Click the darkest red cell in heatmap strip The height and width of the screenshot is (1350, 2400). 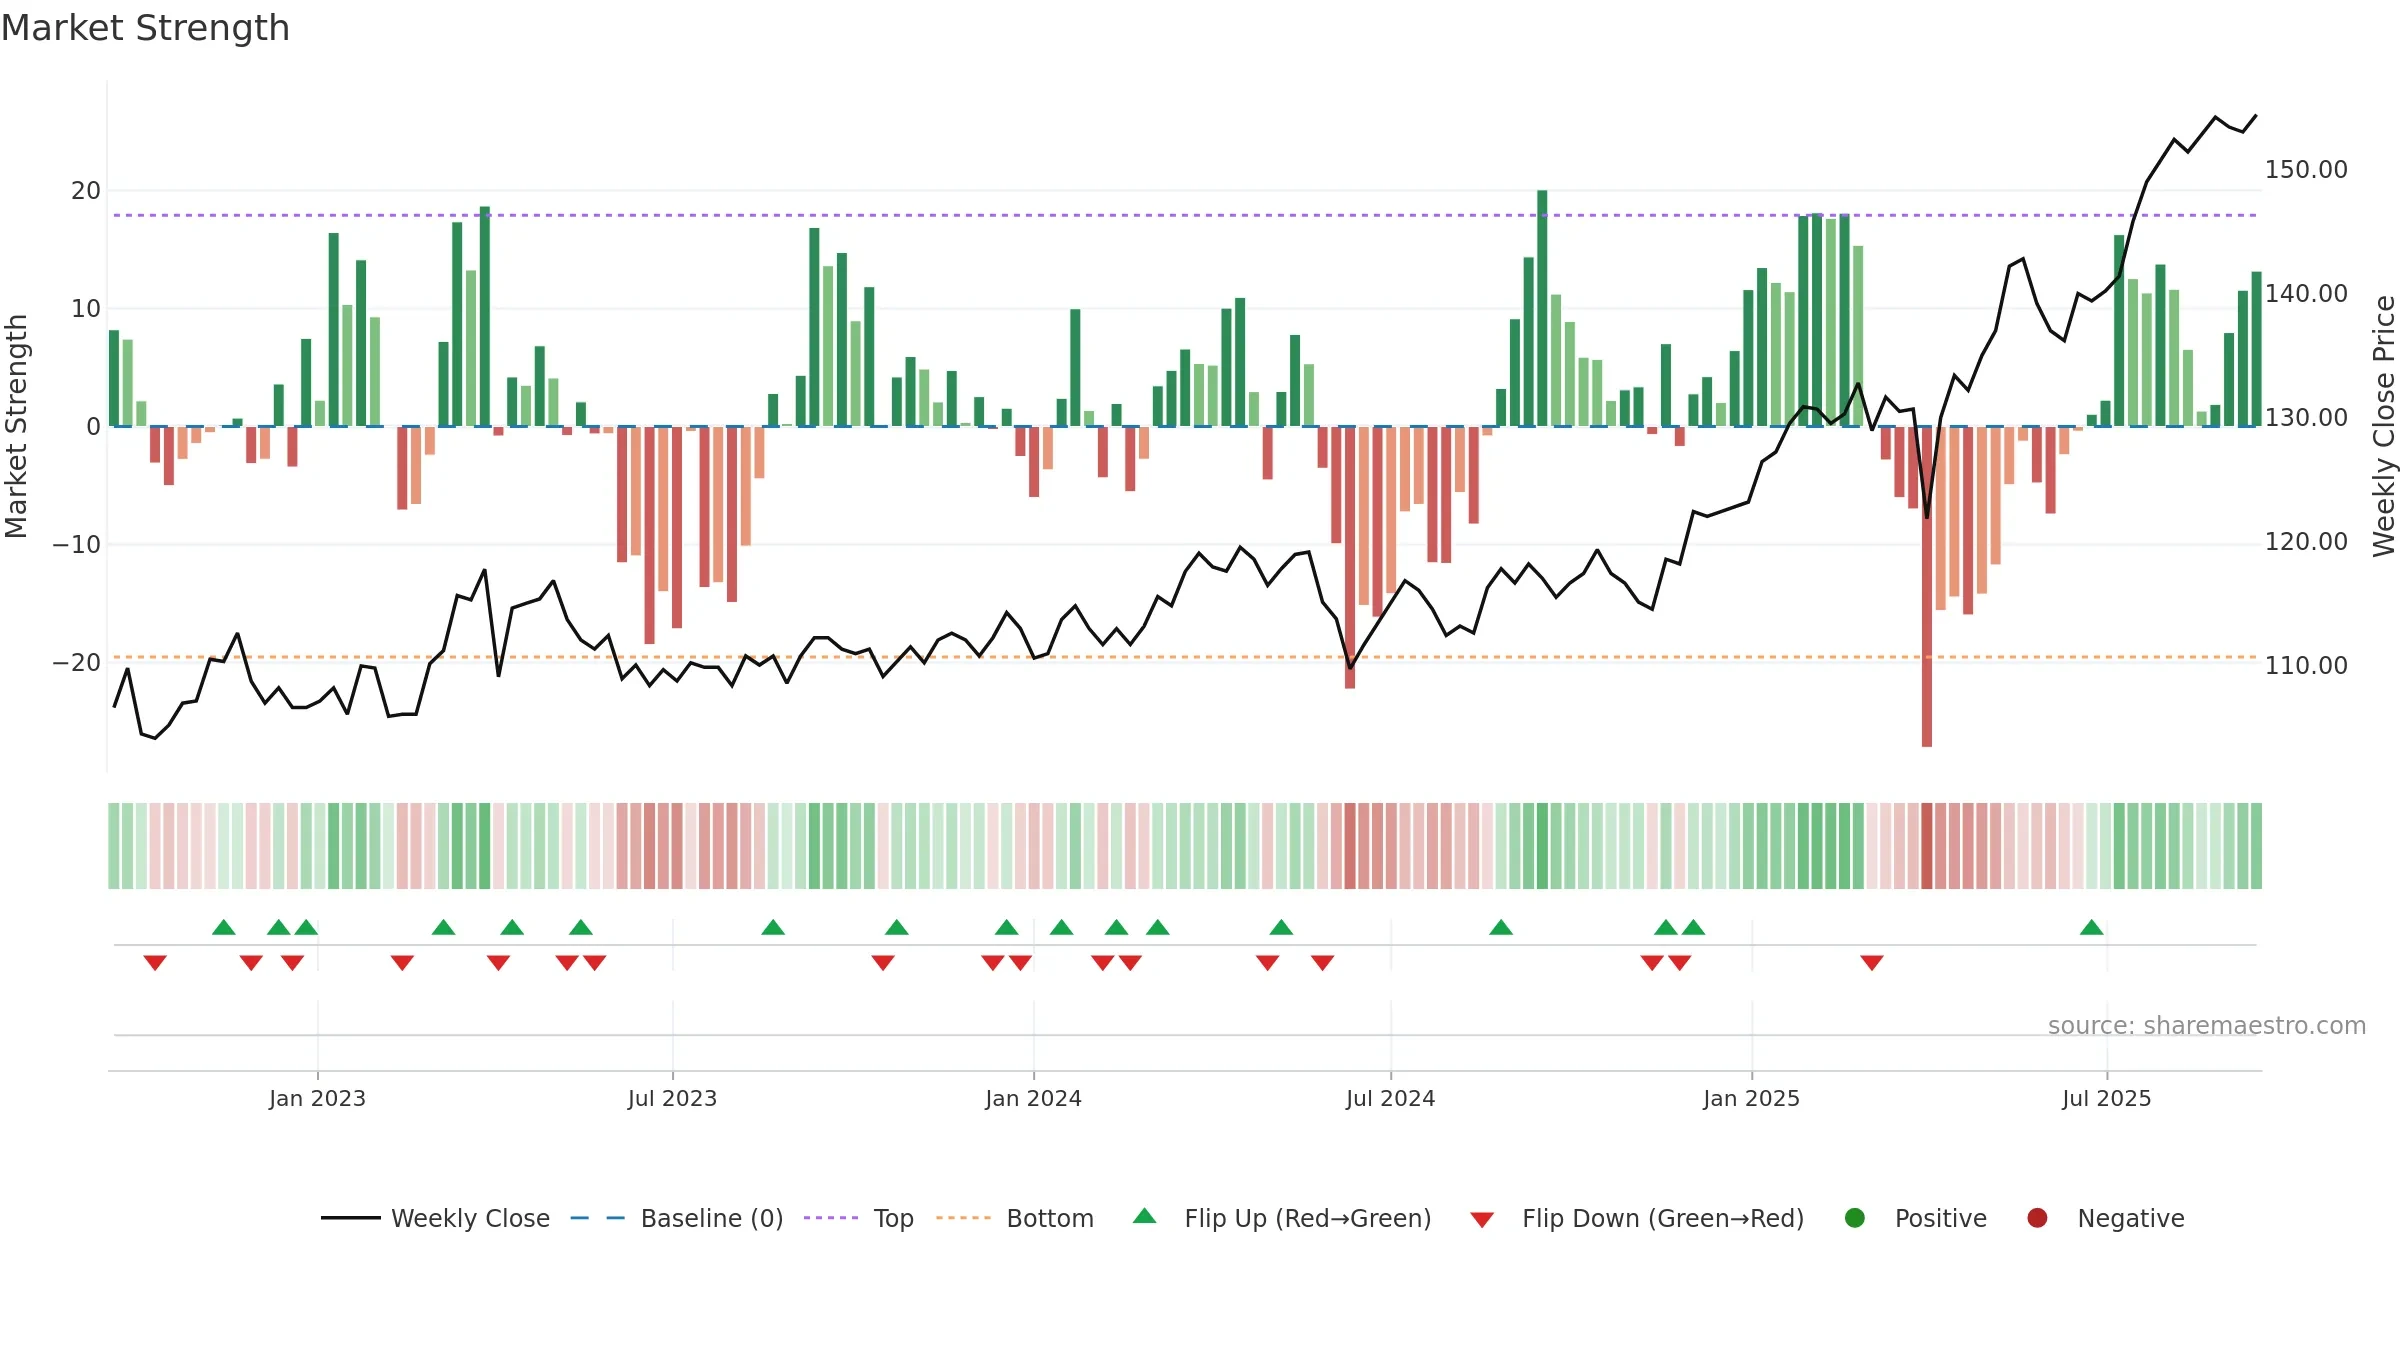tap(1927, 846)
